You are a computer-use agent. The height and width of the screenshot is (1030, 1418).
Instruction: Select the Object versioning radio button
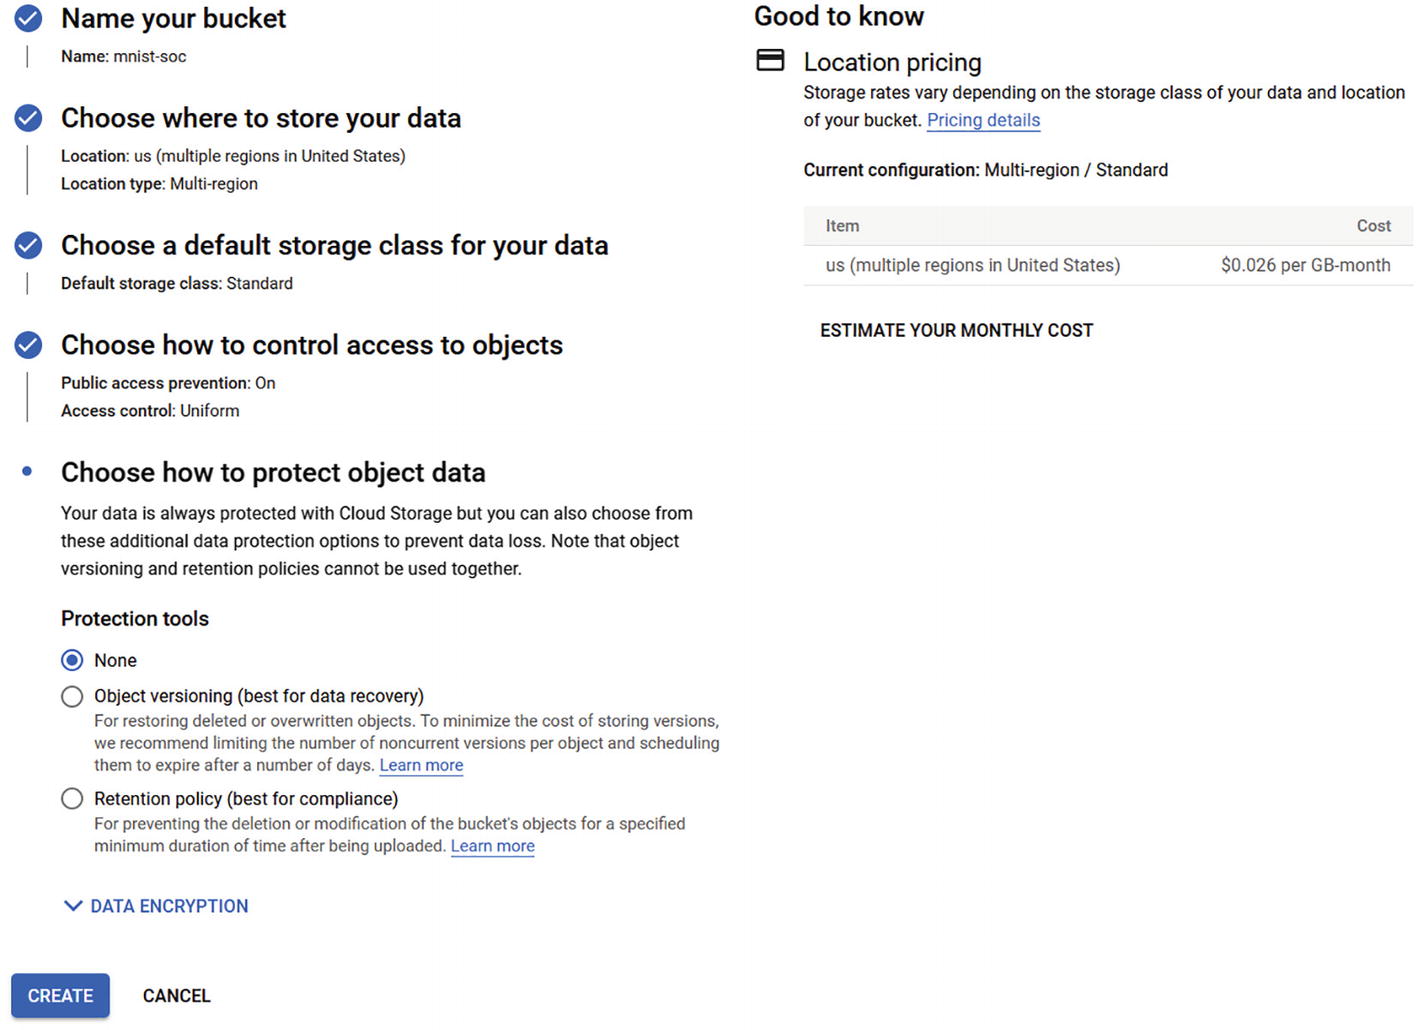[72, 696]
